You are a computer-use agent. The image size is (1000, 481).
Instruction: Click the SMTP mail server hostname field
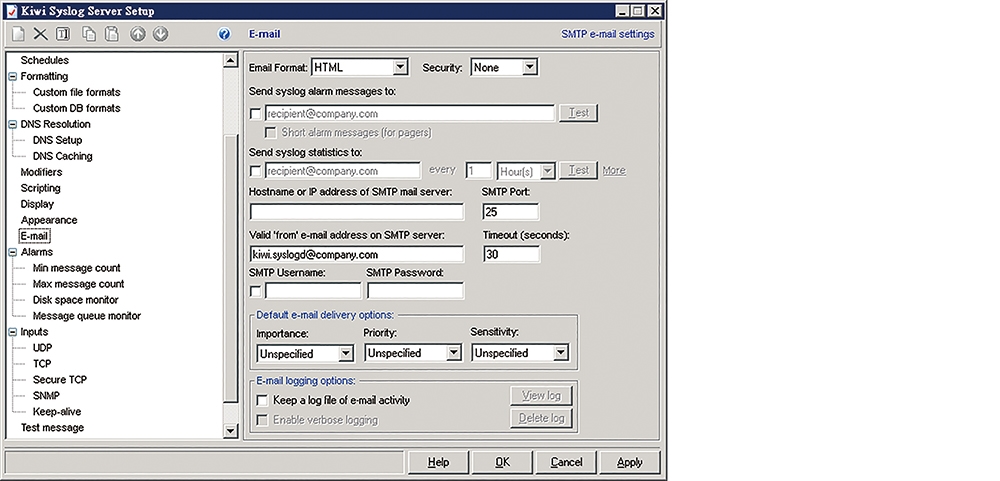point(357,212)
